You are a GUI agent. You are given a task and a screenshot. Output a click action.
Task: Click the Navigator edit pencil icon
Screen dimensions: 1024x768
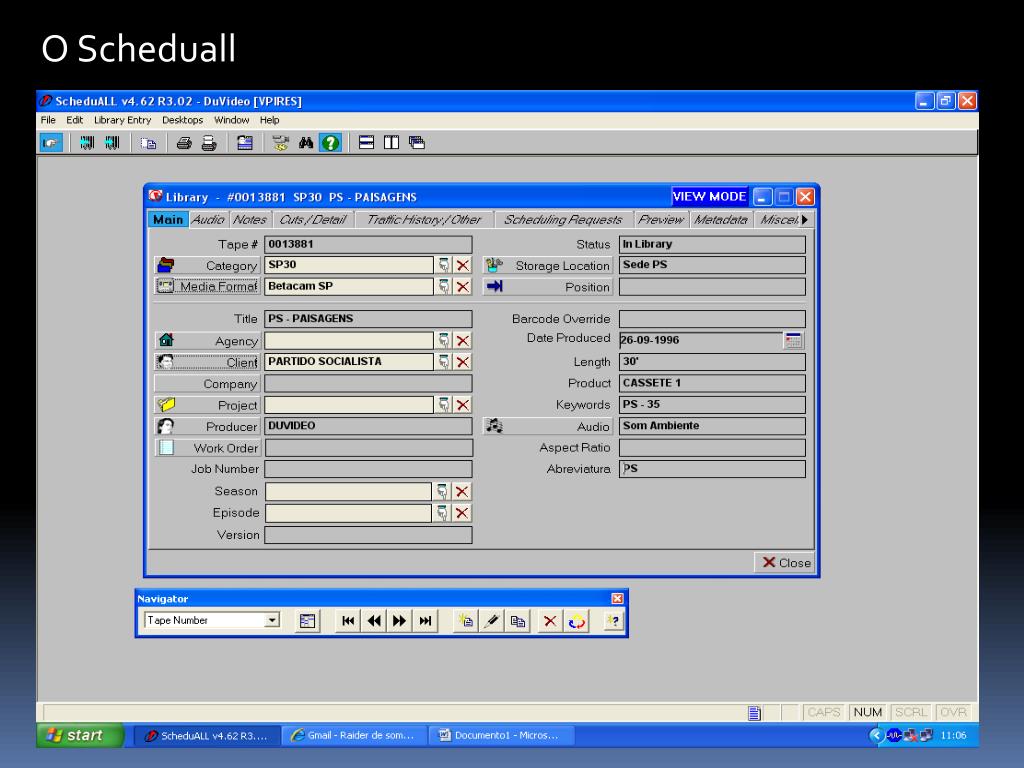click(492, 621)
